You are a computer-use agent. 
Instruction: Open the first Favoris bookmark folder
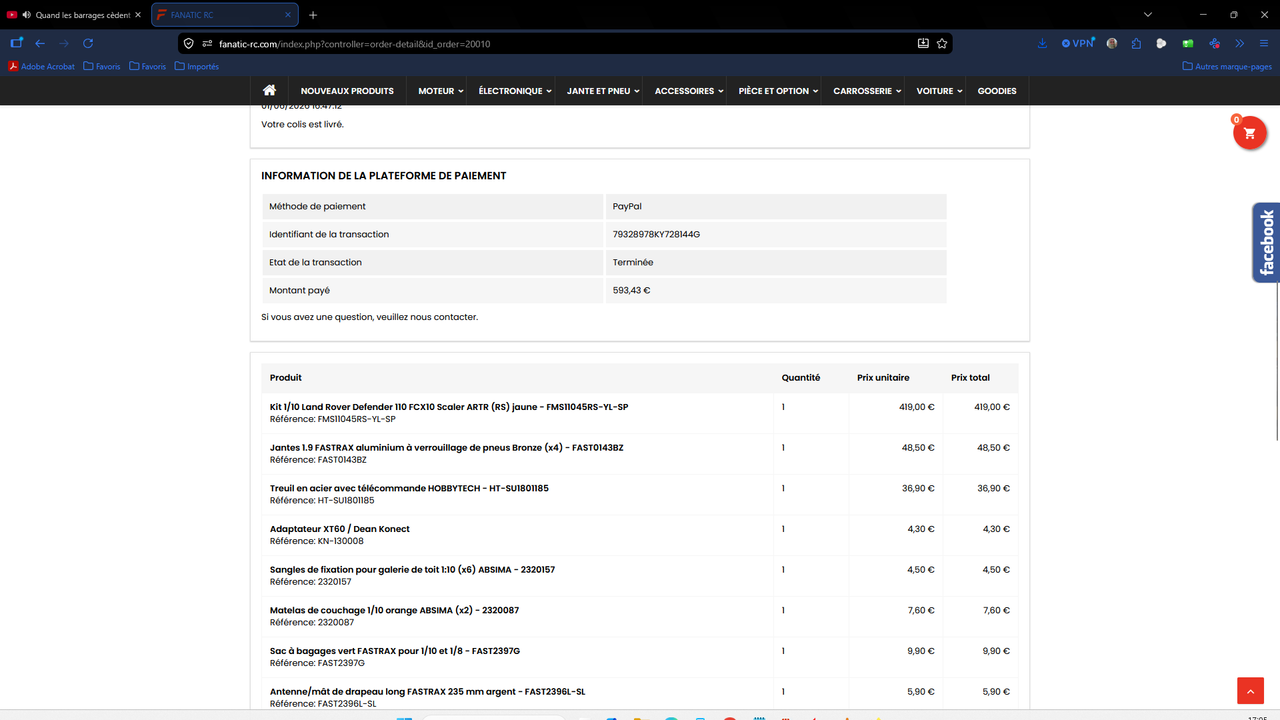102,66
